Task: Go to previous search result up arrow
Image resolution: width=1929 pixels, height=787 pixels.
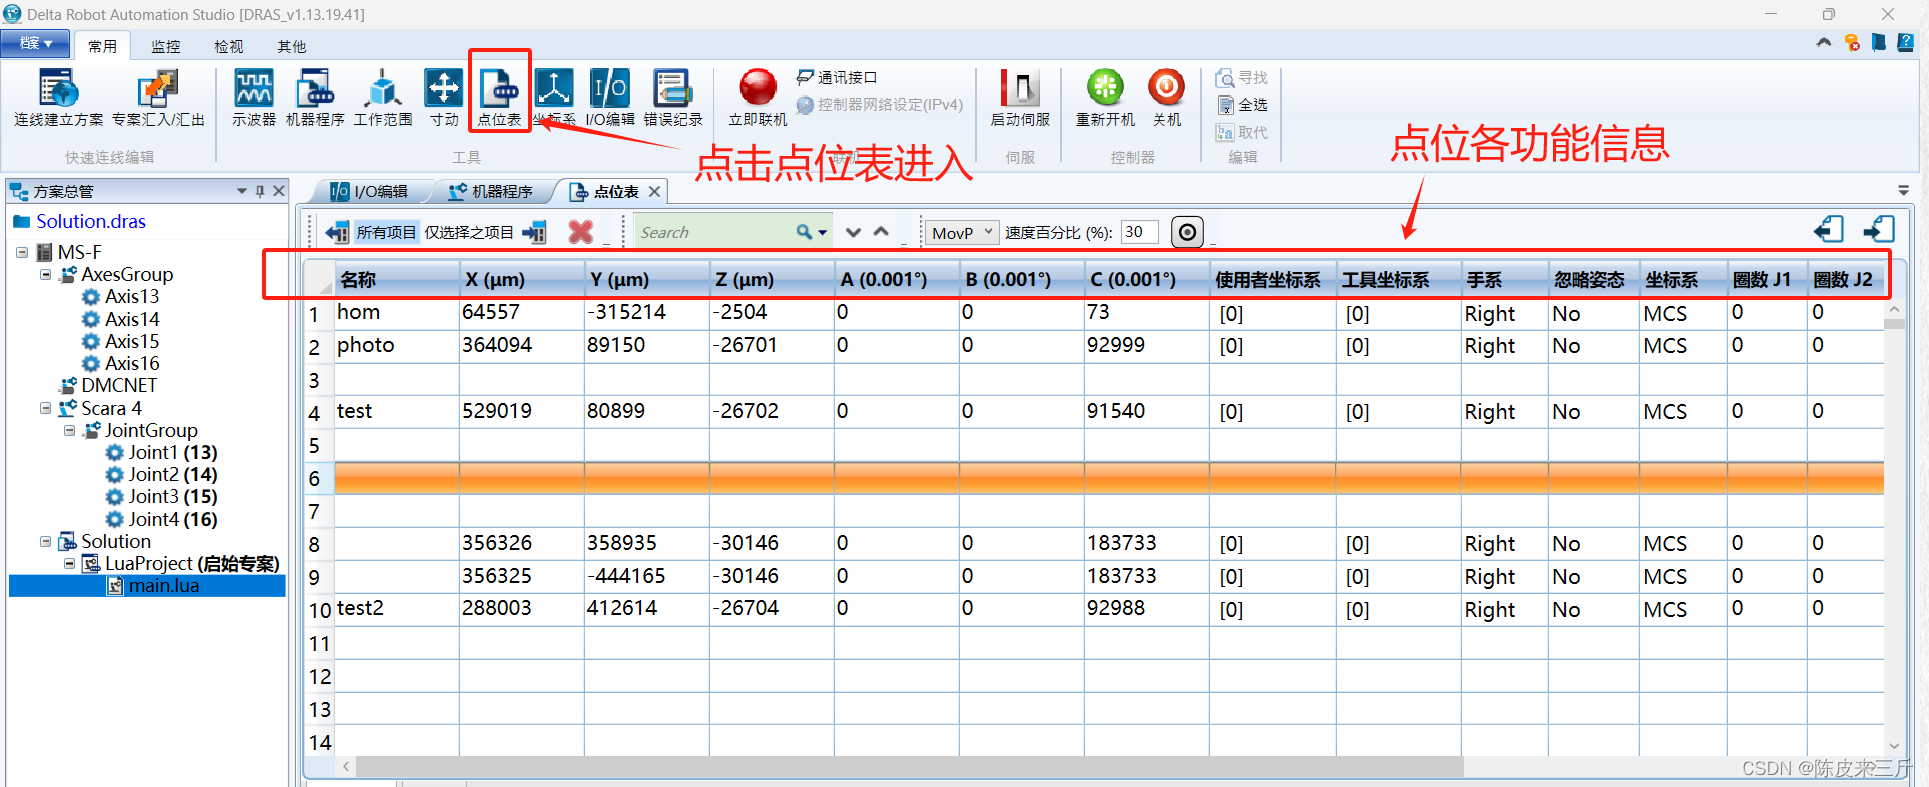Action: [x=881, y=232]
